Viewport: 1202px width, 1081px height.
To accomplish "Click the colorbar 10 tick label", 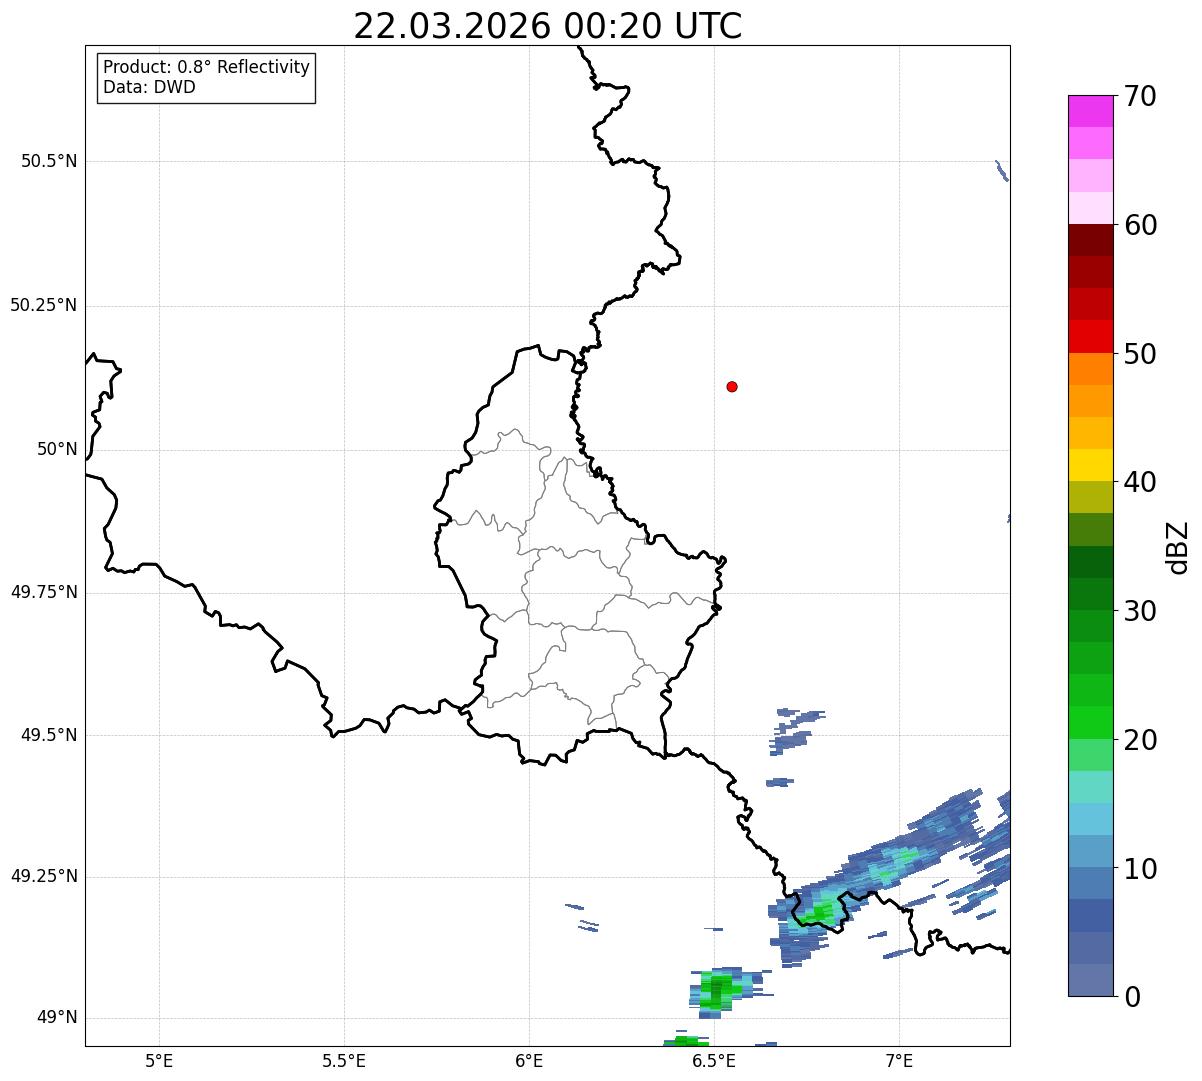I will click(x=1141, y=868).
